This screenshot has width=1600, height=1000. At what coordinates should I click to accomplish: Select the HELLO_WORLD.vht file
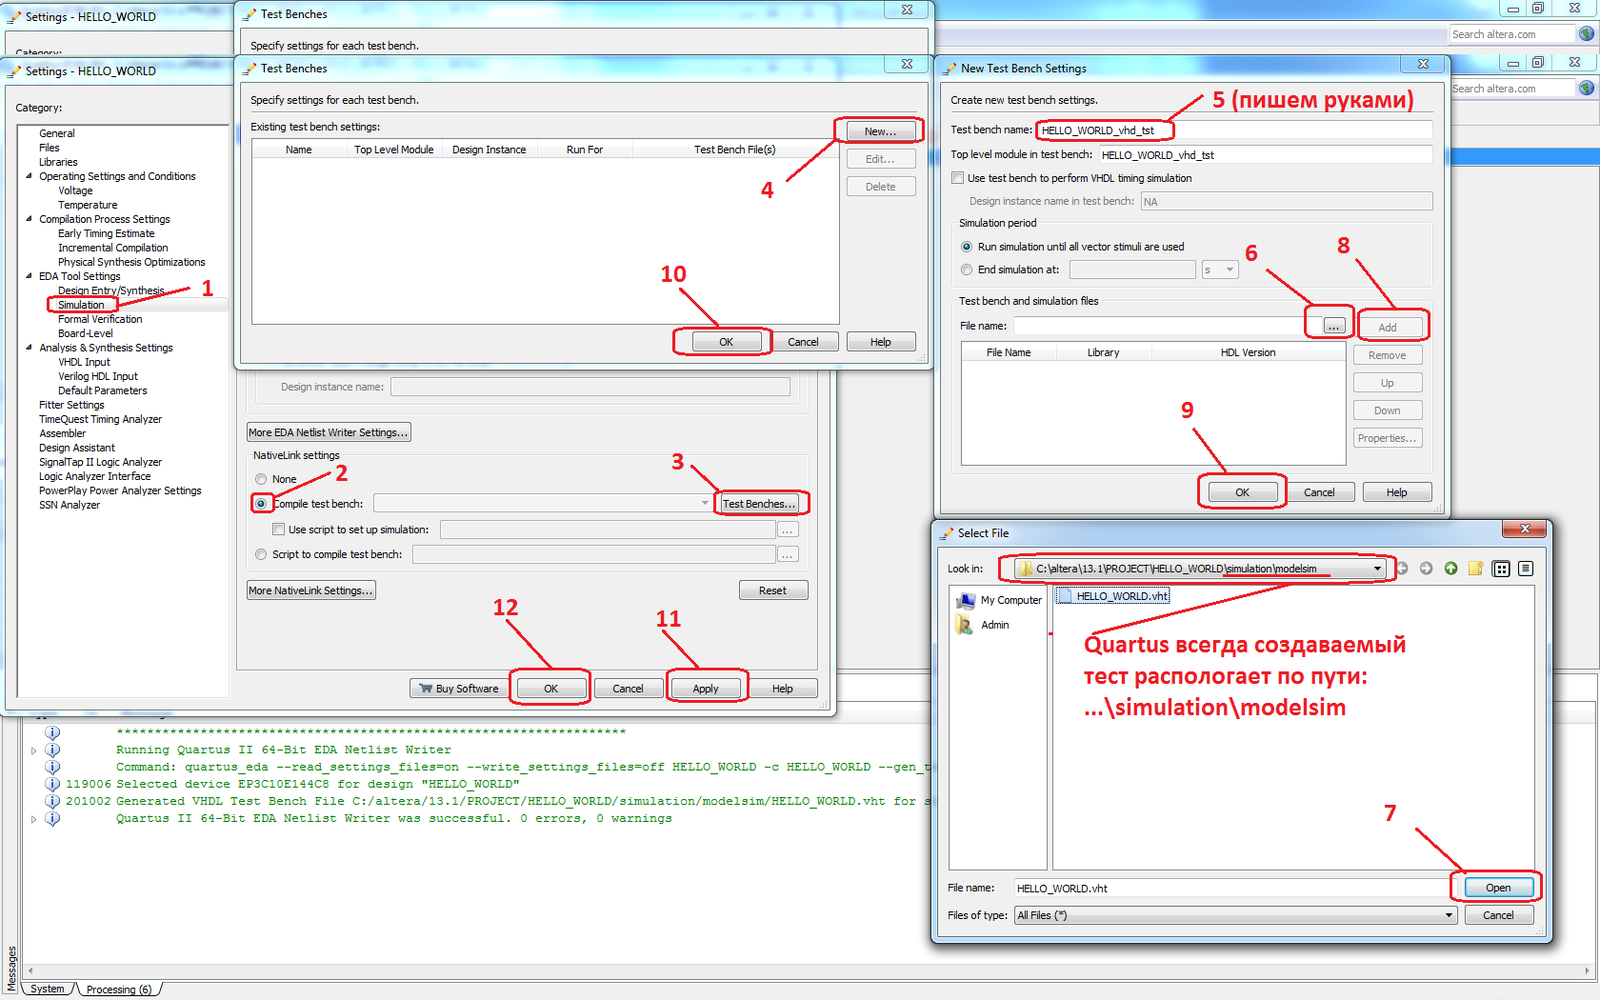(1113, 596)
